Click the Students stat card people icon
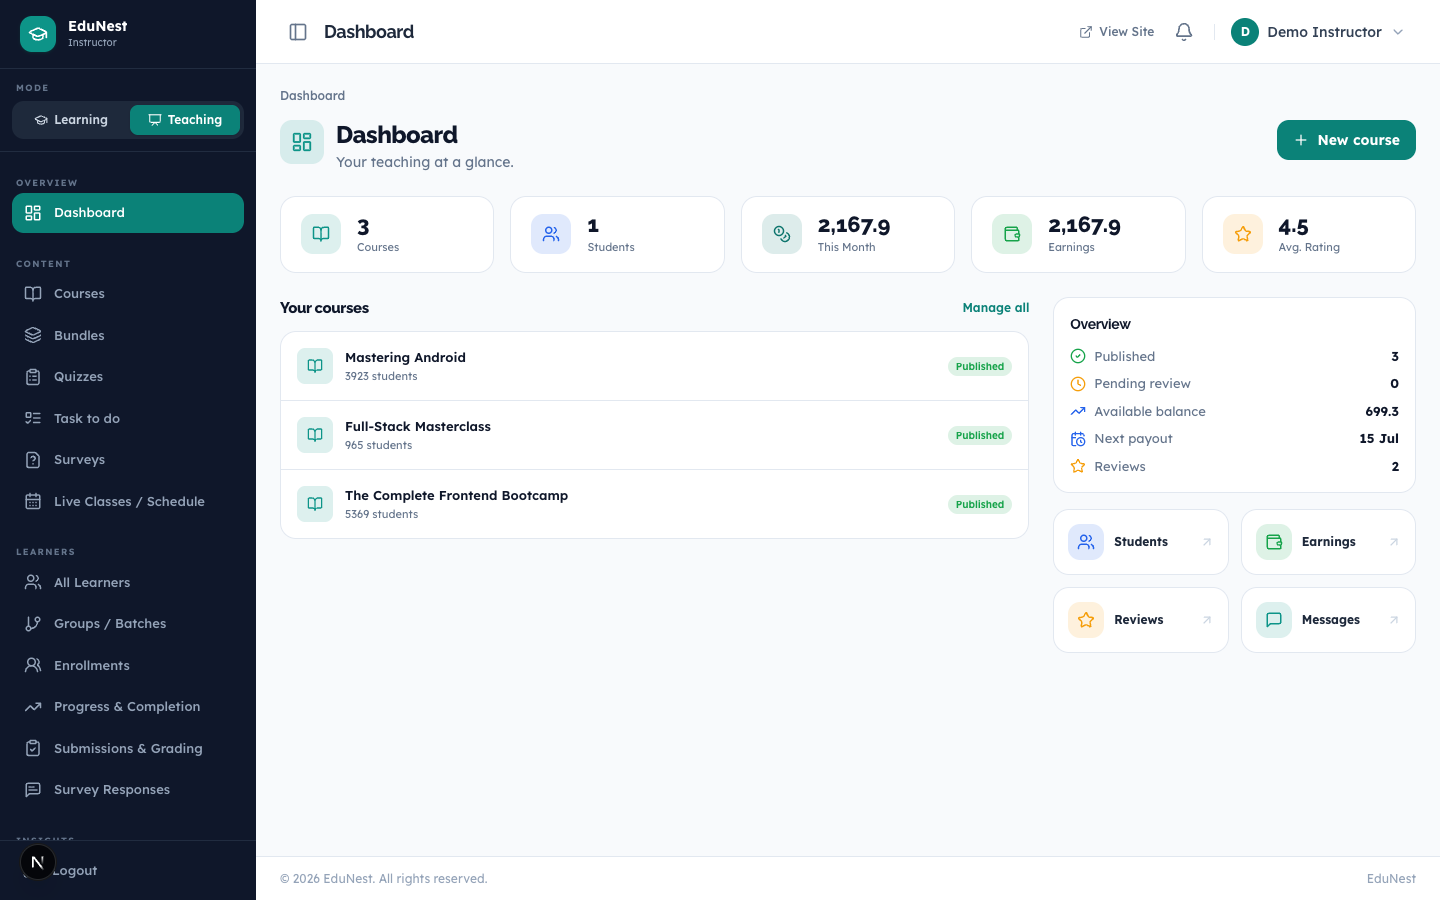The height and width of the screenshot is (900, 1440). pyautogui.click(x=551, y=234)
